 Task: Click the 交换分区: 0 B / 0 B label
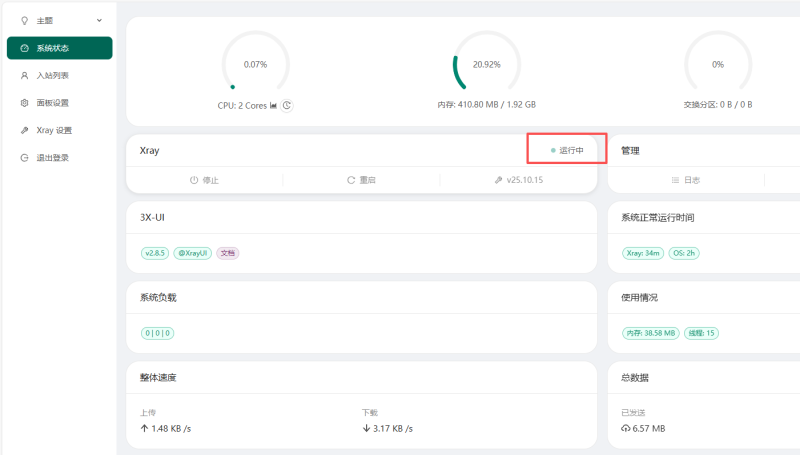(718, 105)
